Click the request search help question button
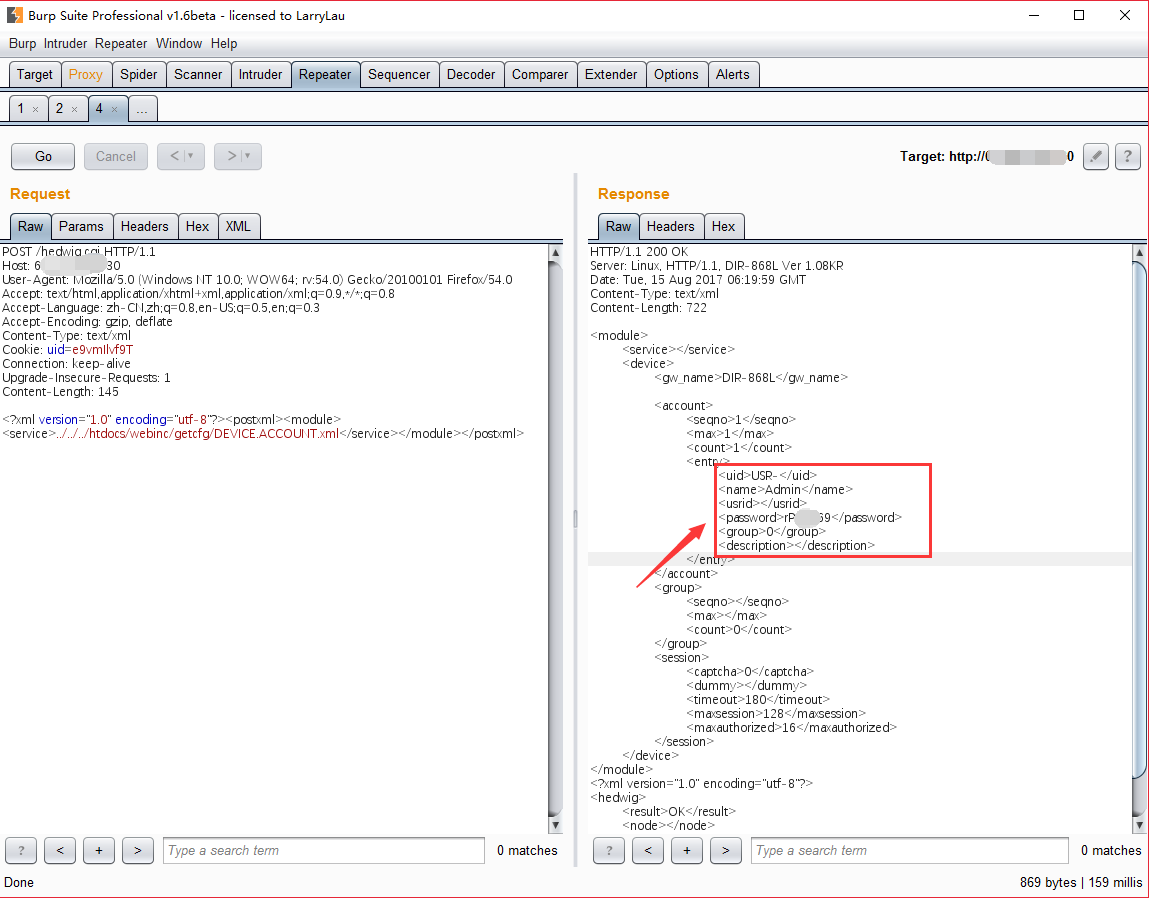Image resolution: width=1149 pixels, height=898 pixels. tap(21, 850)
